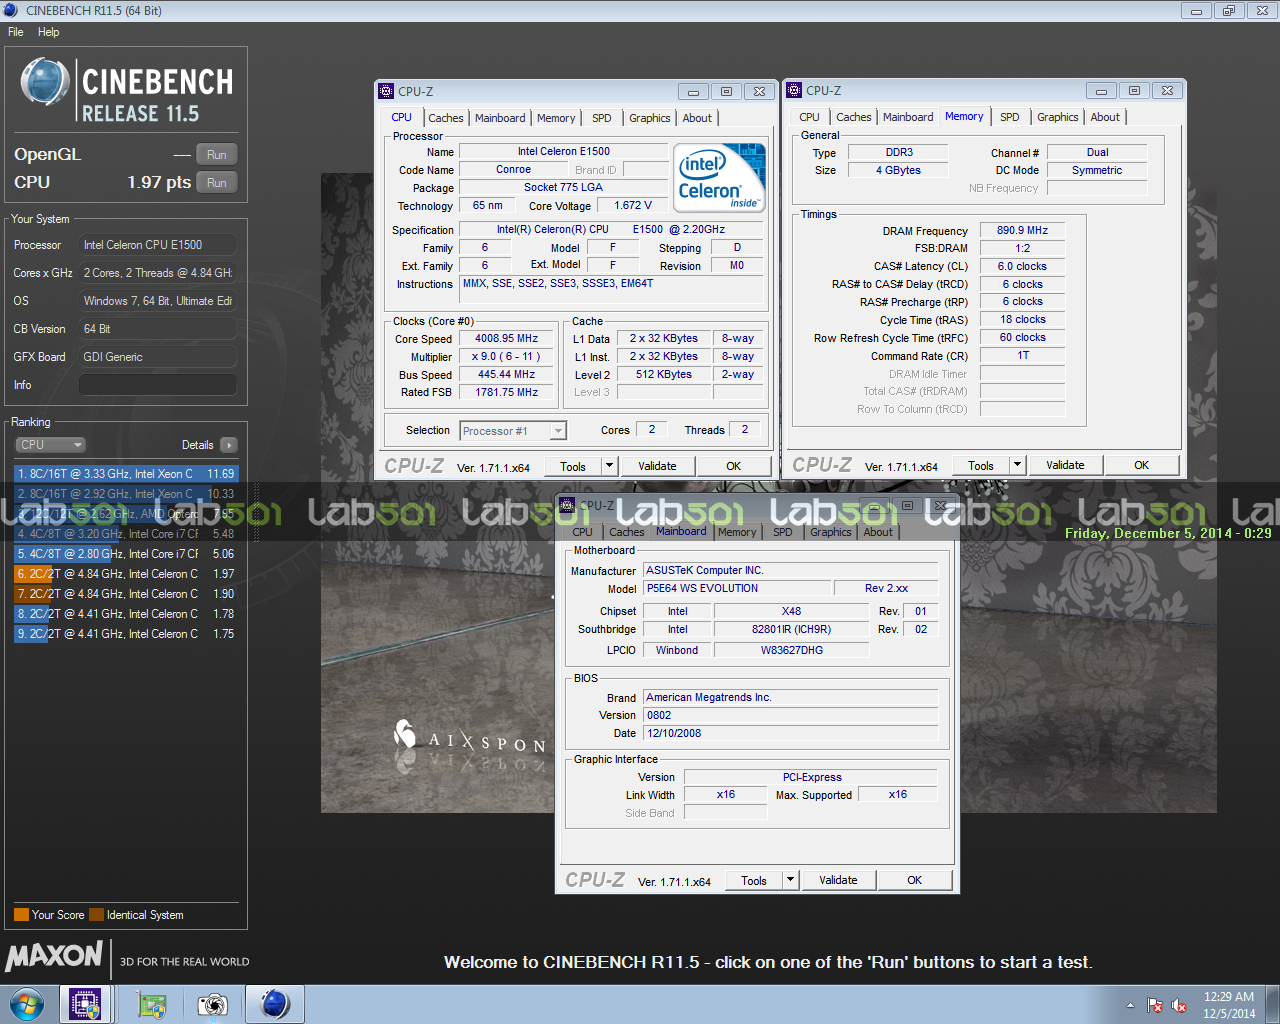Open About tab in bottom CPU-Z Mainboard window
1280x1024 pixels.
878,532
